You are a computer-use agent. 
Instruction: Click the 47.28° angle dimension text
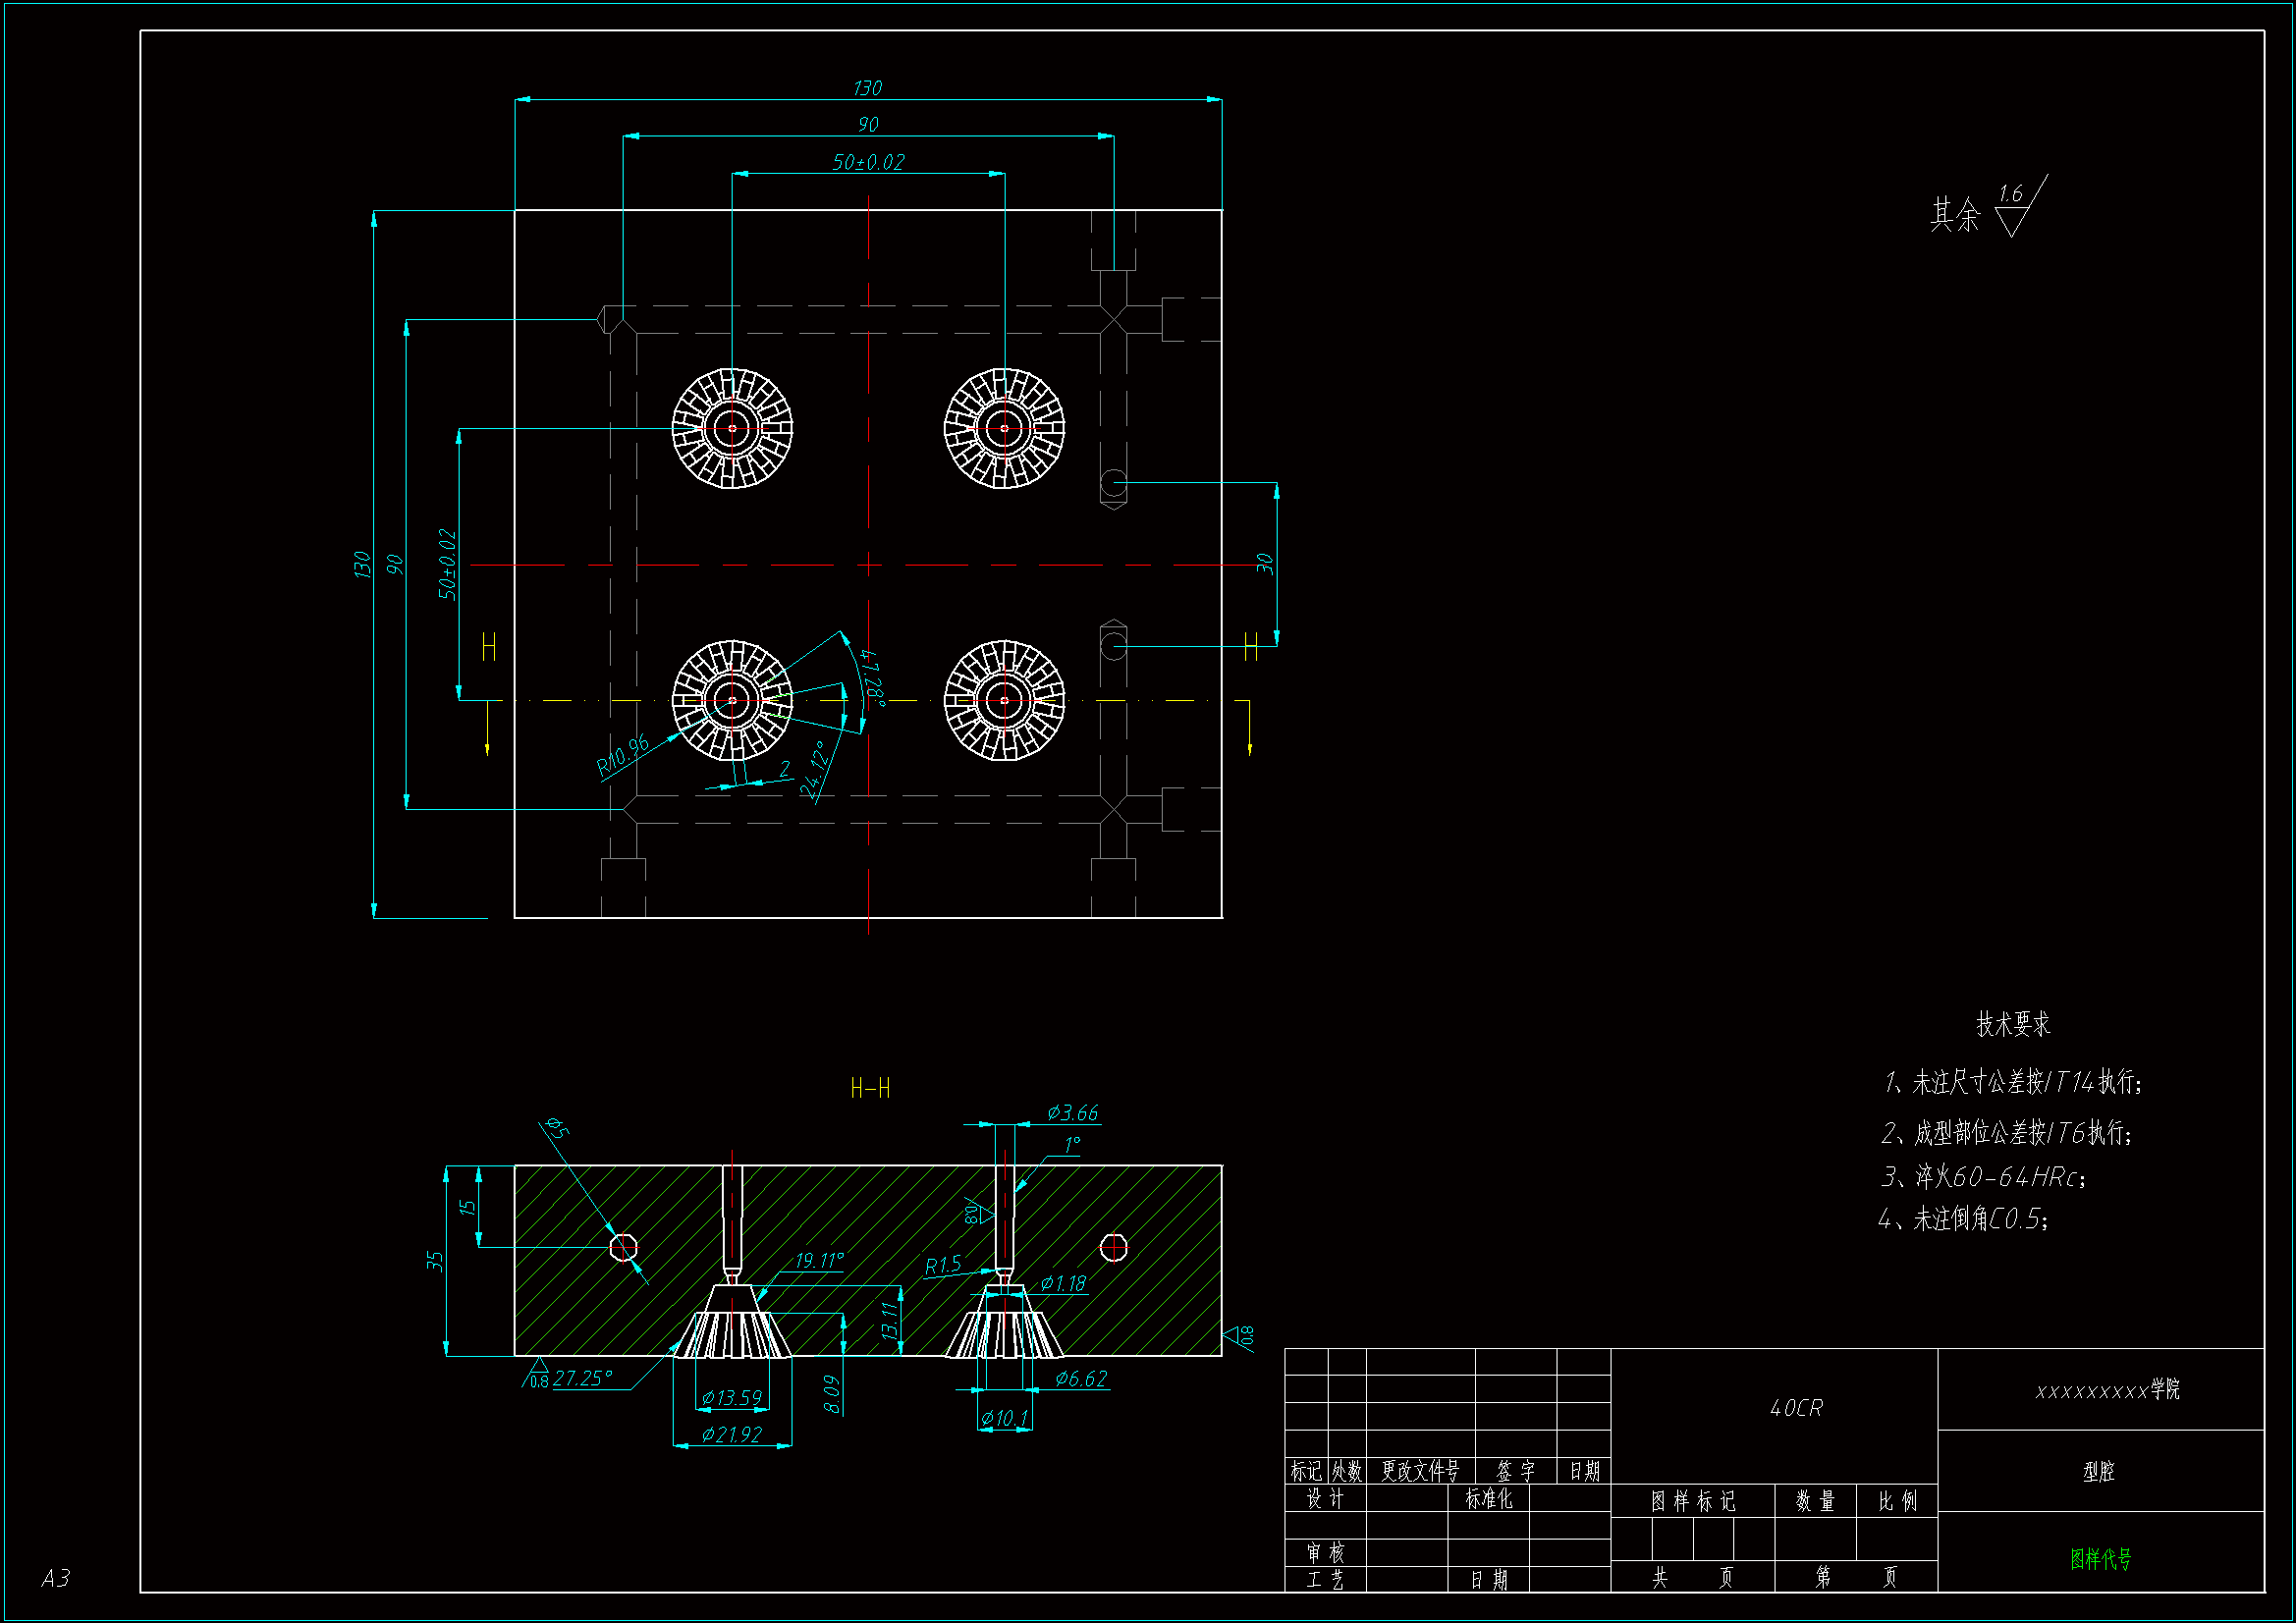[871, 677]
